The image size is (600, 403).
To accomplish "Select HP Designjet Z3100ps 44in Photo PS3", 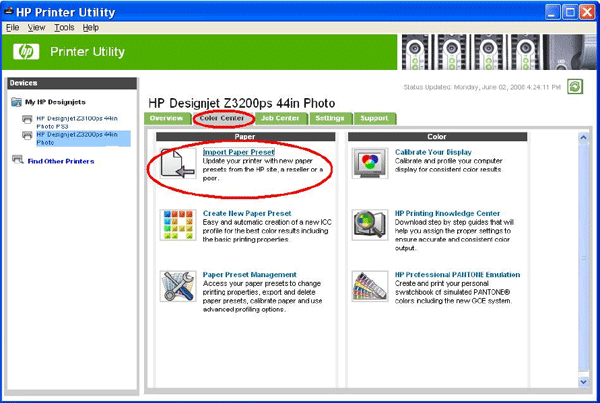I will click(77, 122).
